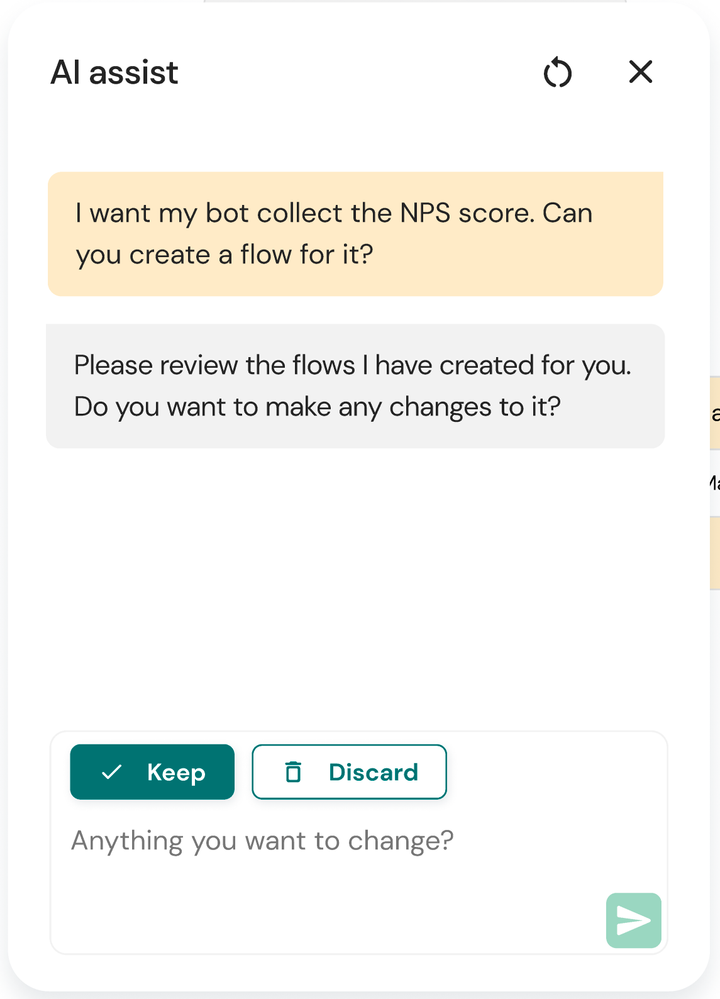720x999 pixels.
Task: Click 'you create a flow for it?' text
Action: tap(224, 255)
